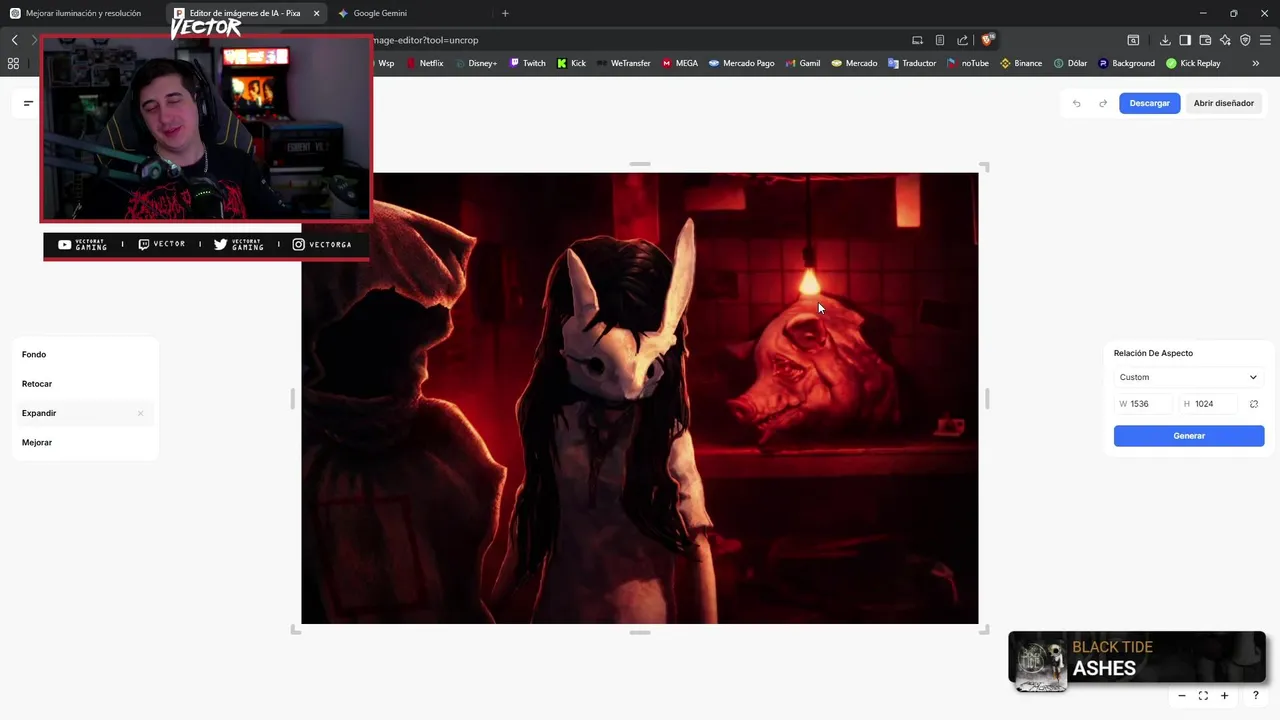Open the Disney+ bookmark
1280x720 pixels.
coord(475,63)
